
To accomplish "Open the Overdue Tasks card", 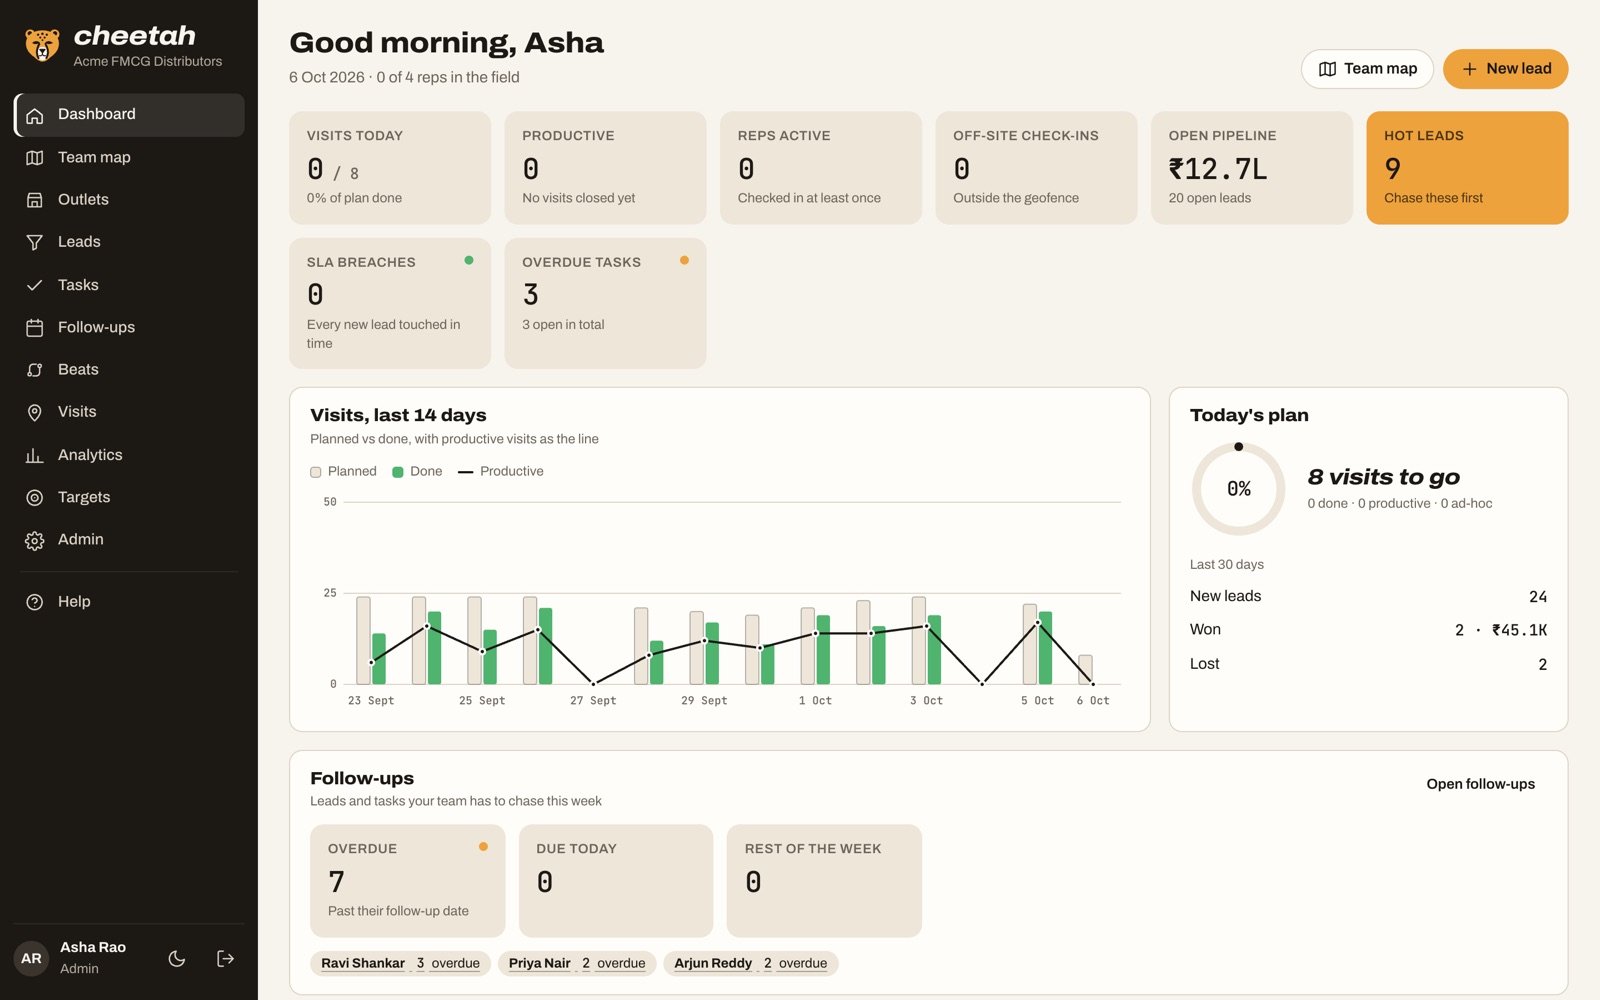I will coord(605,303).
